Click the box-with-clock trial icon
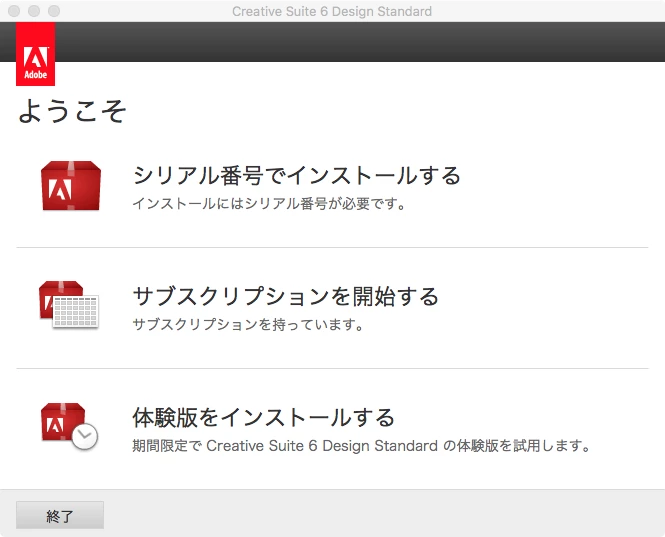The height and width of the screenshot is (537, 665). pyautogui.click(x=70, y=426)
